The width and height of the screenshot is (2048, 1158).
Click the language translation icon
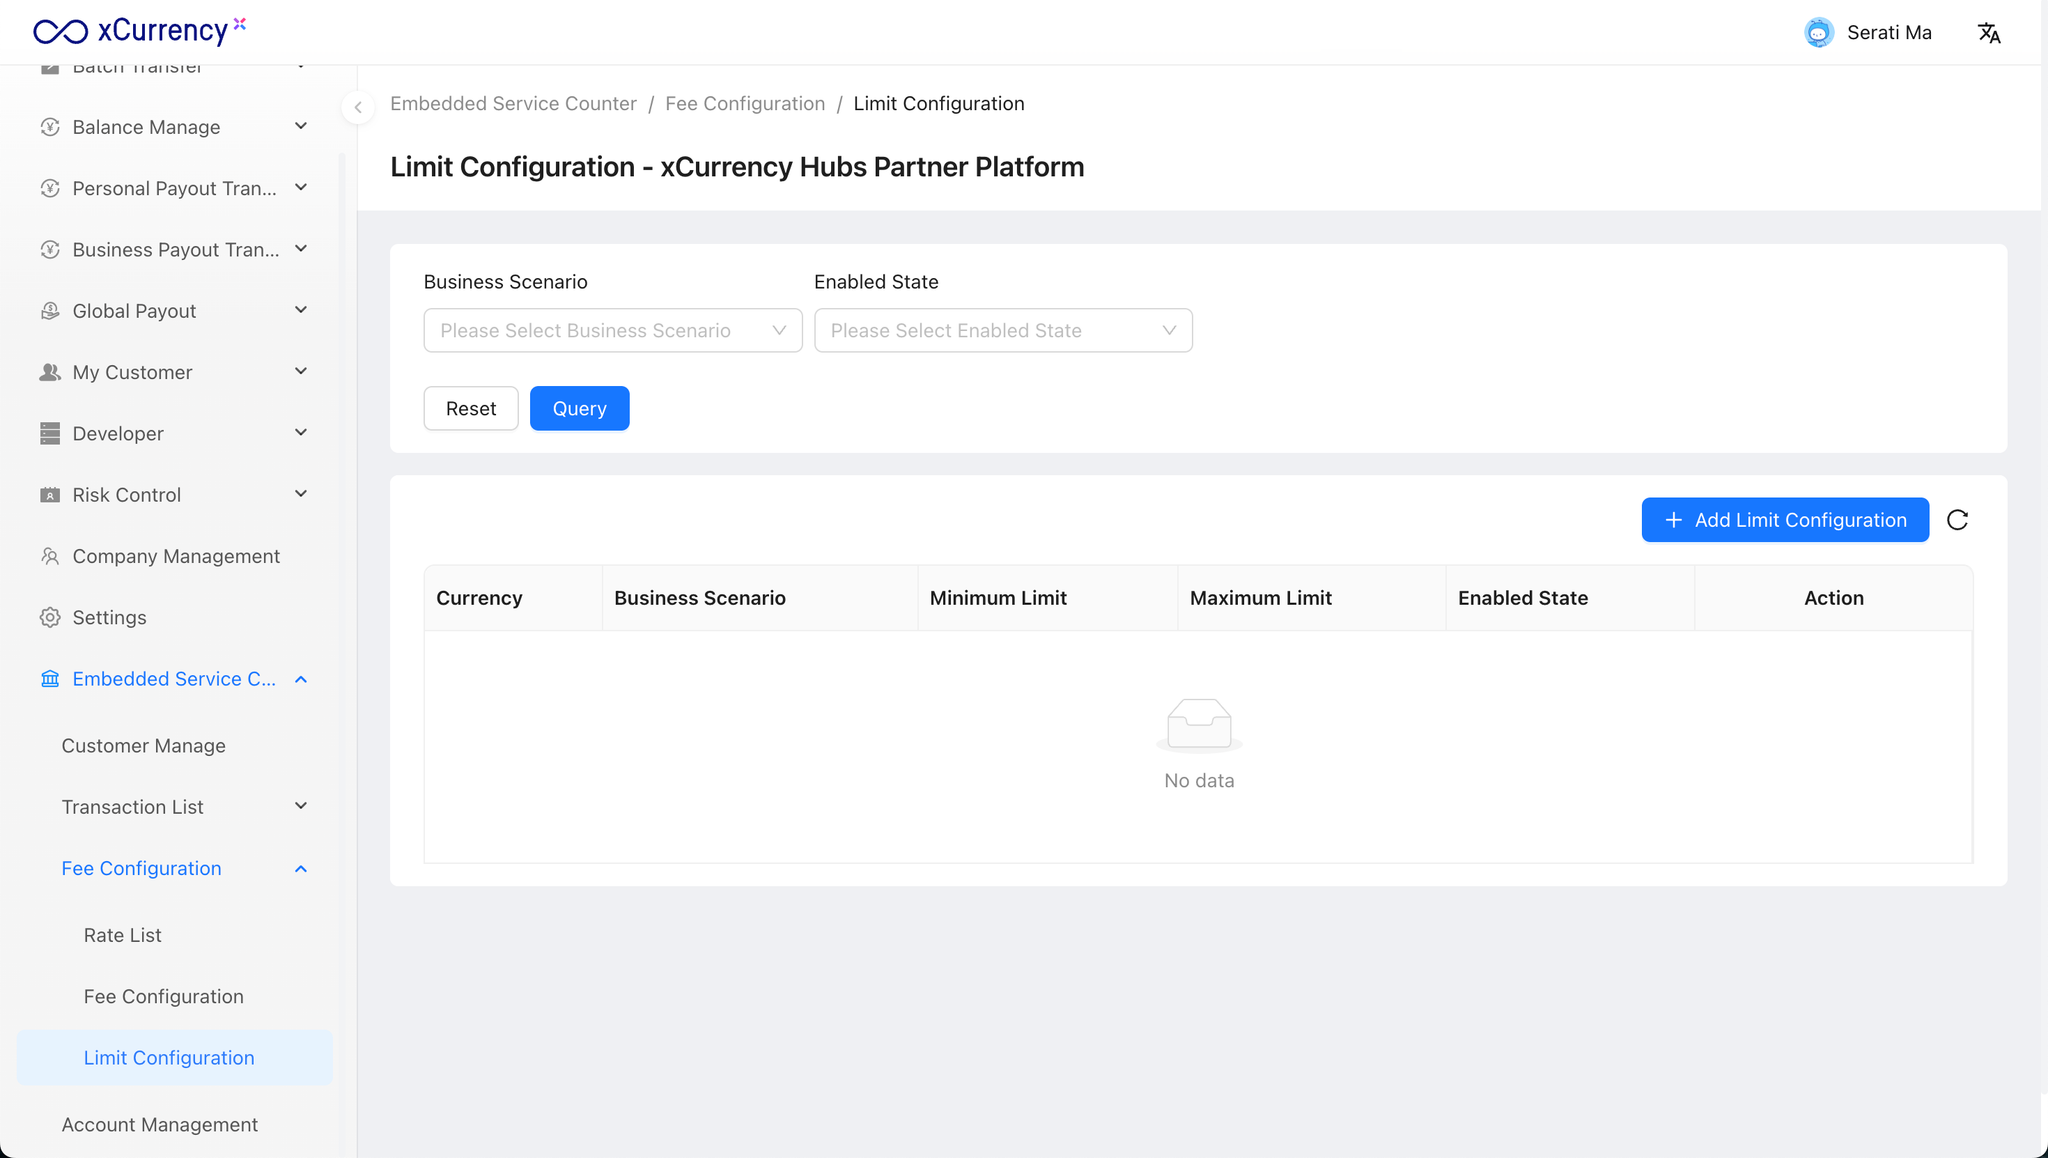point(1988,33)
